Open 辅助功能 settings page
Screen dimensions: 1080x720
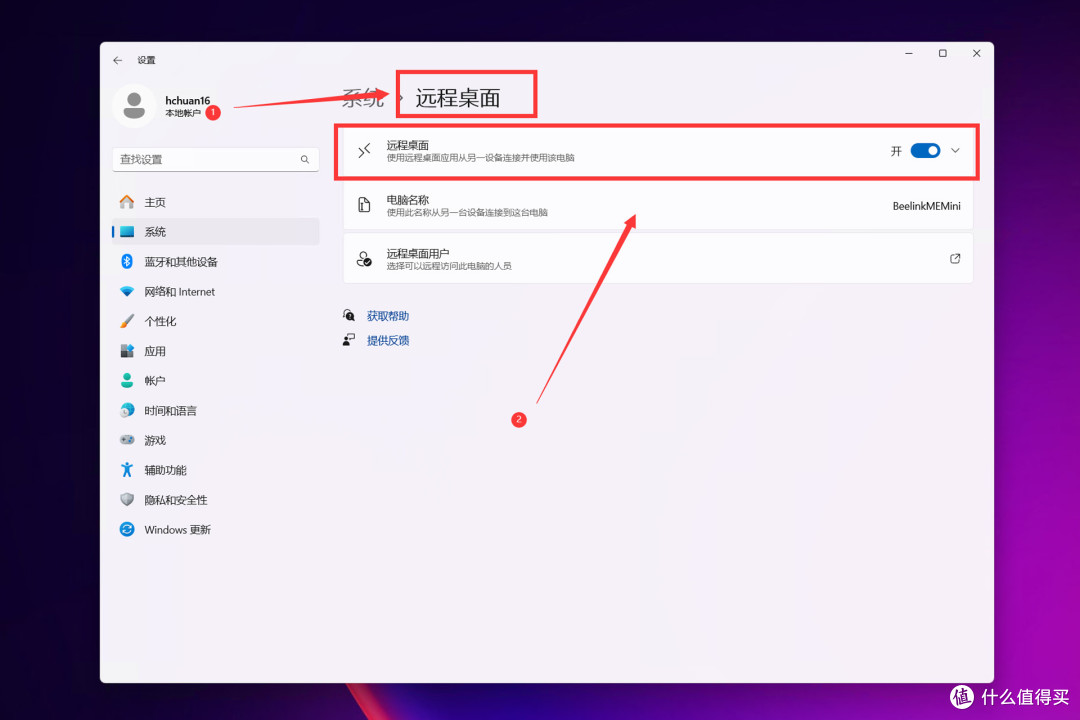click(x=216, y=470)
